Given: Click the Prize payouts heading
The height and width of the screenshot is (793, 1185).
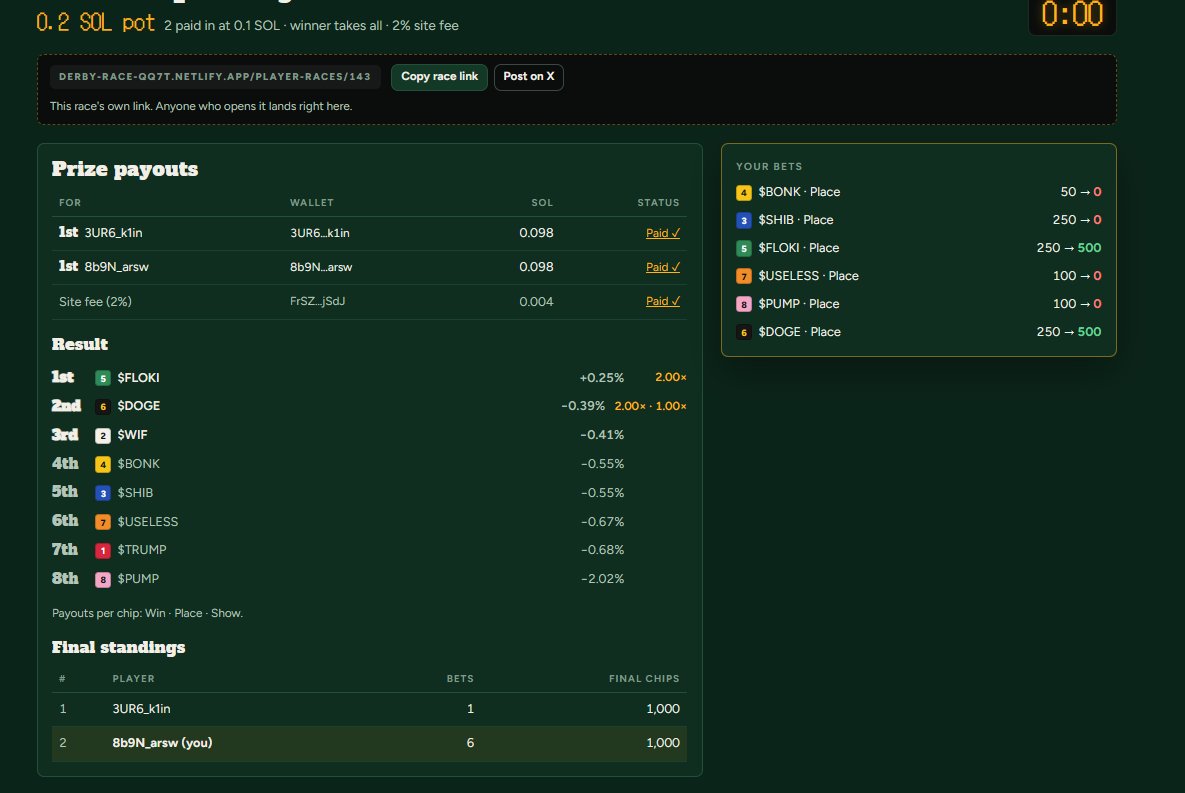Looking at the screenshot, I should point(125,169).
